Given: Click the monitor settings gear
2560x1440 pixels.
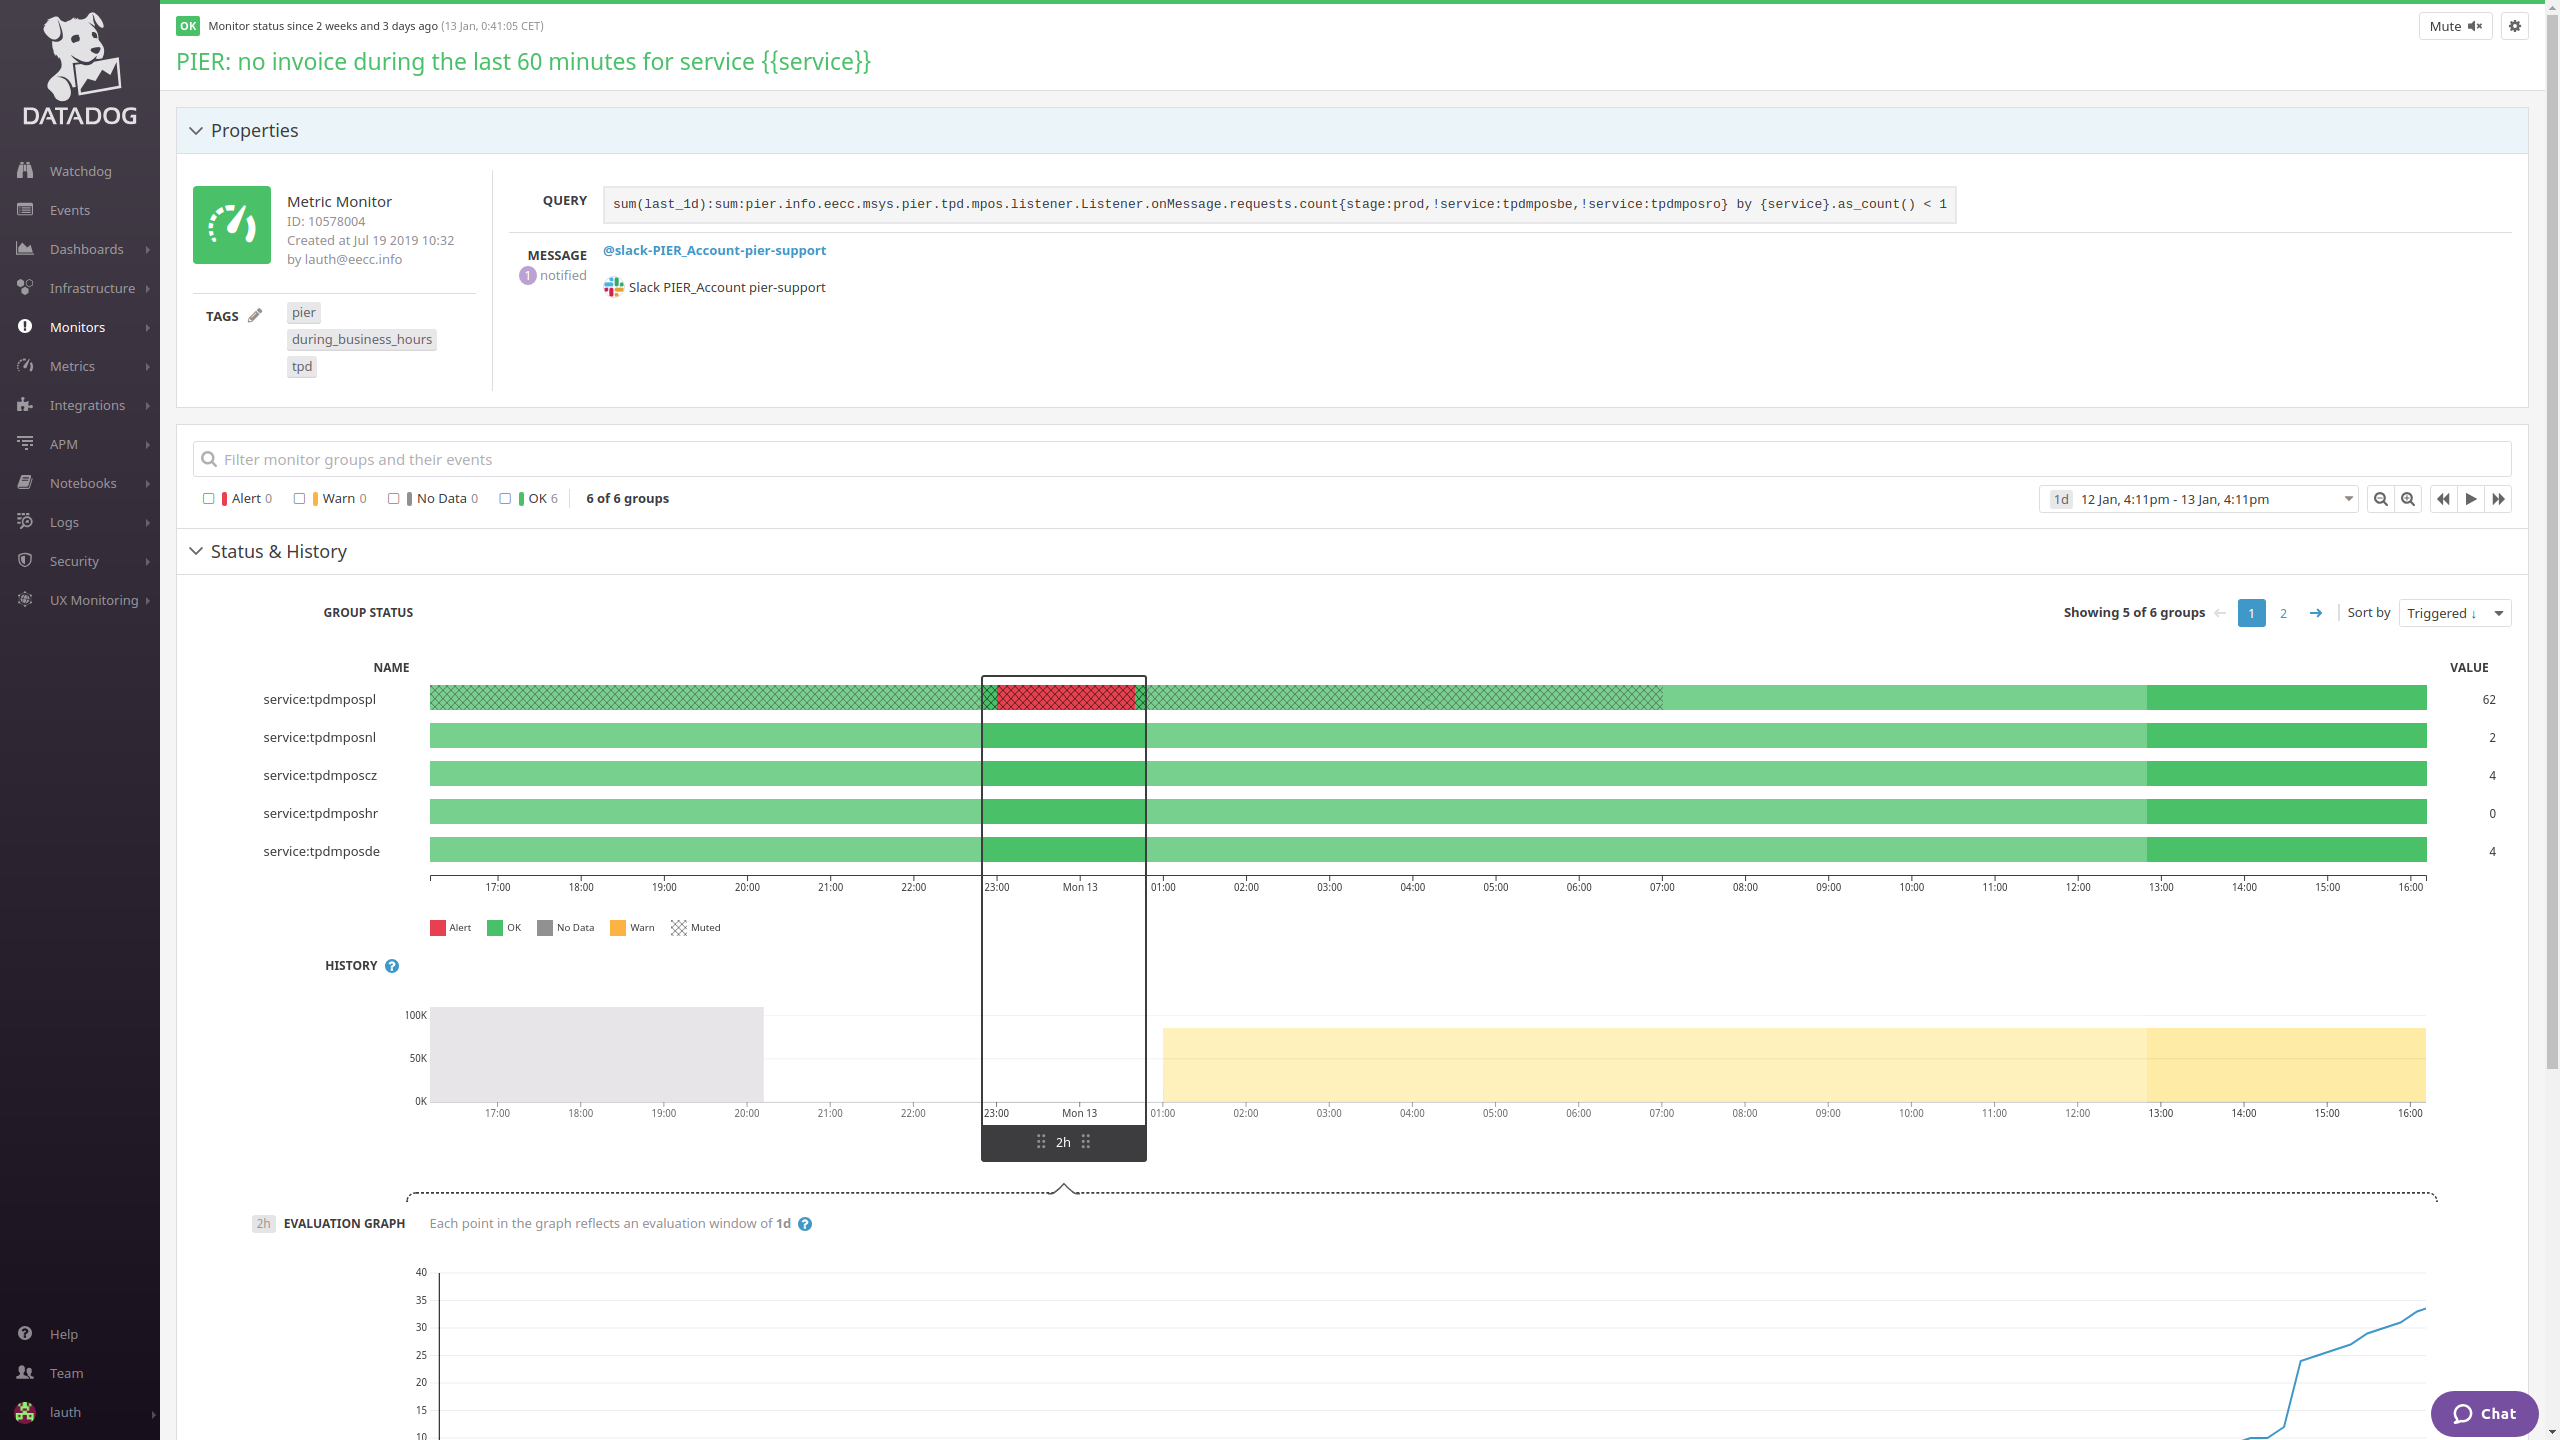Looking at the screenshot, I should (2516, 25).
